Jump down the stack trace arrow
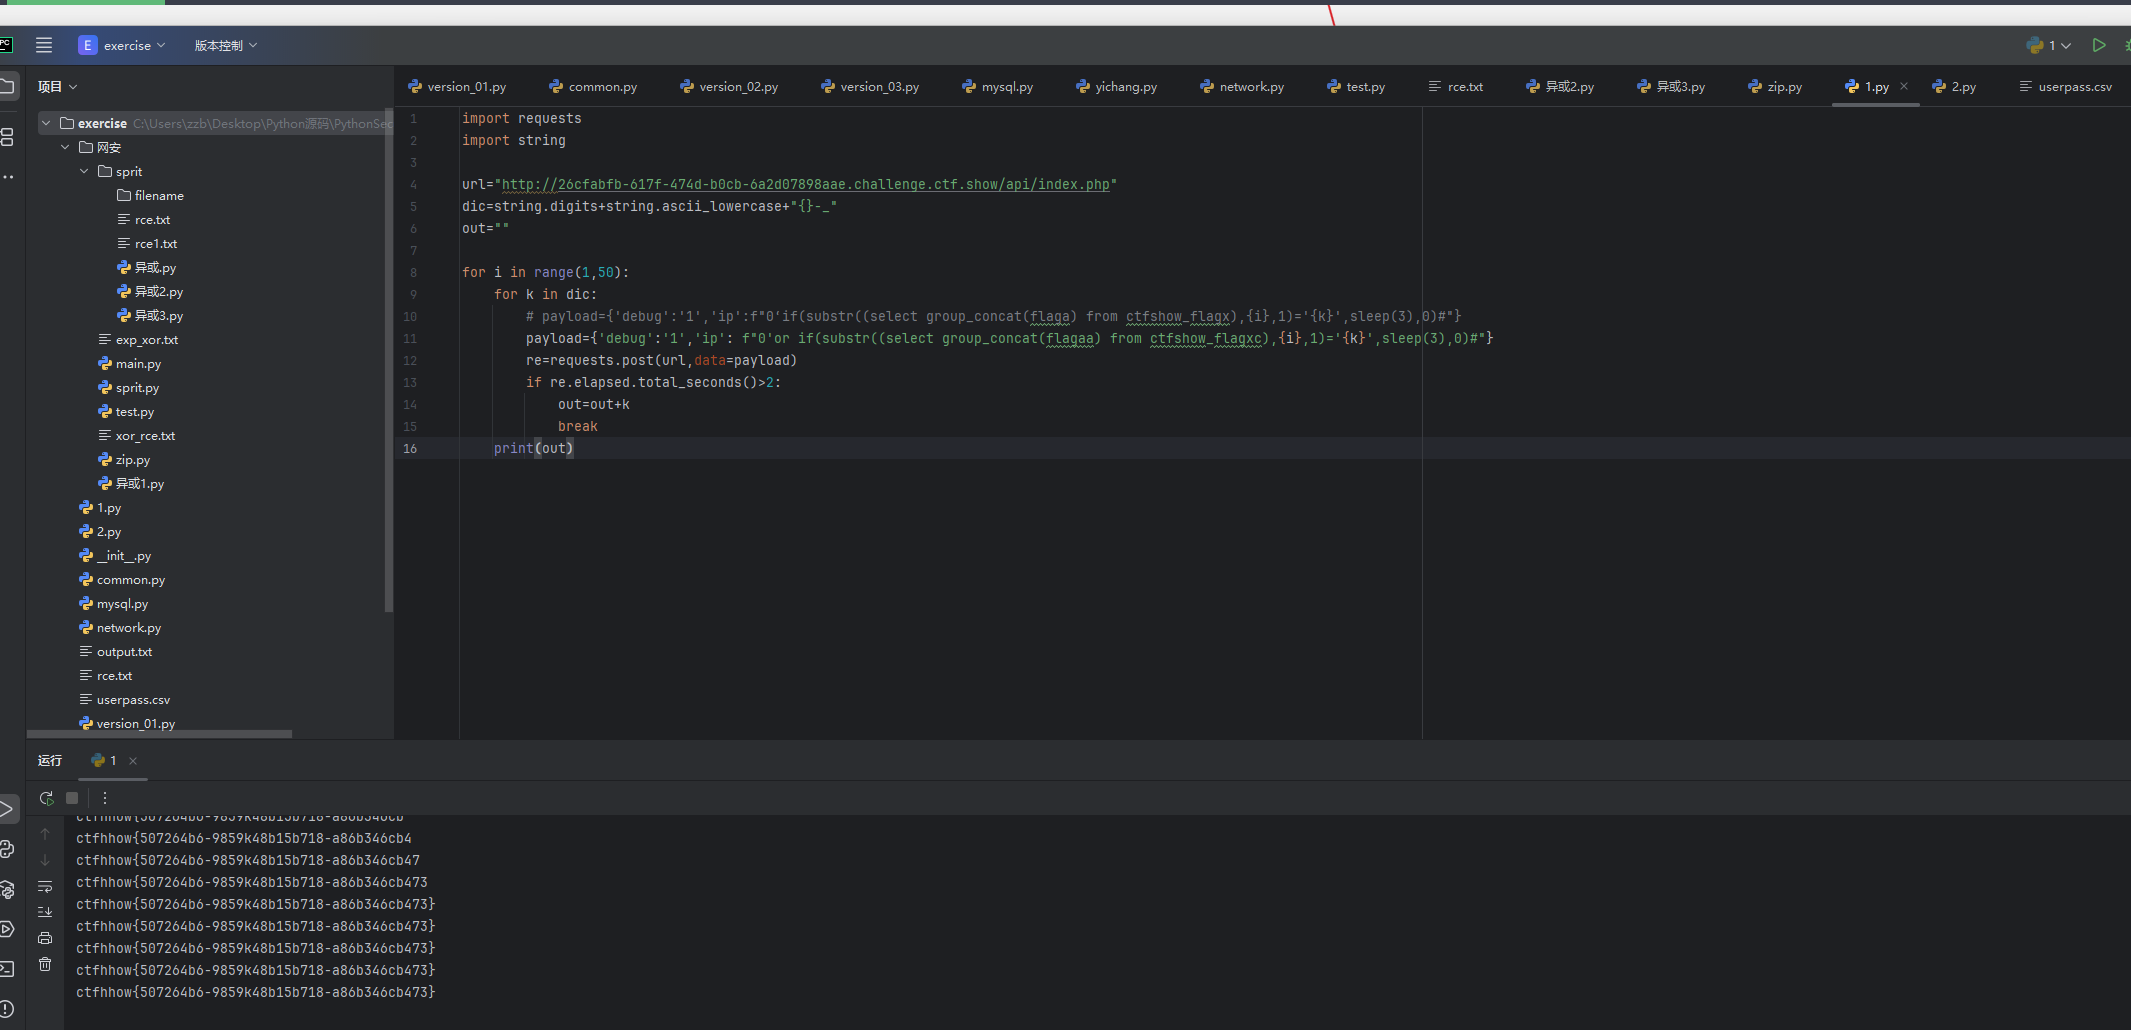Viewport: 2131px width, 1030px height. 45,860
